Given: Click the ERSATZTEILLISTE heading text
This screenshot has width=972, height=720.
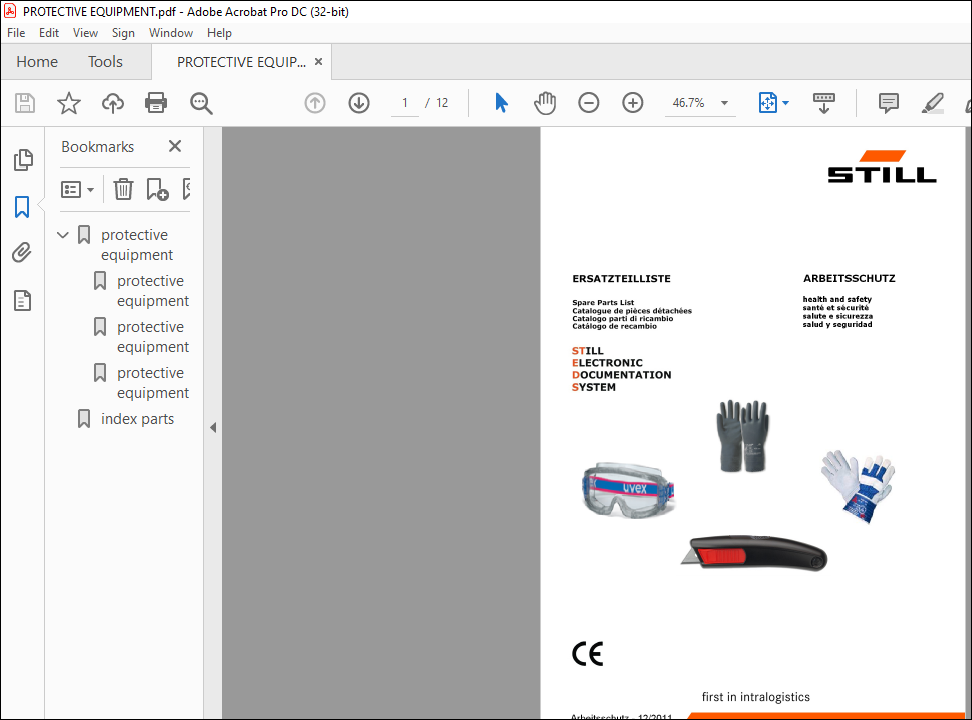Looking at the screenshot, I should (621, 278).
